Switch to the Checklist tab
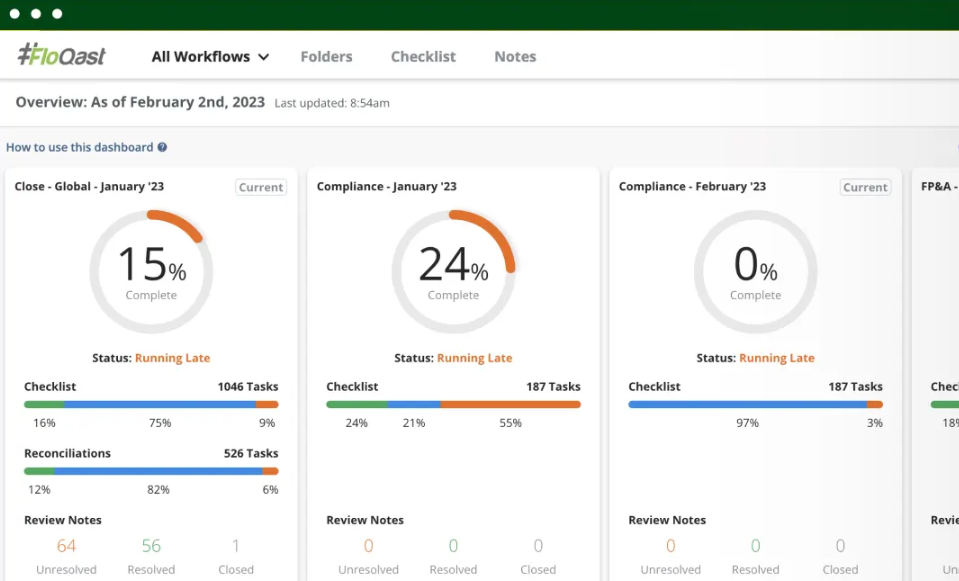 tap(423, 56)
